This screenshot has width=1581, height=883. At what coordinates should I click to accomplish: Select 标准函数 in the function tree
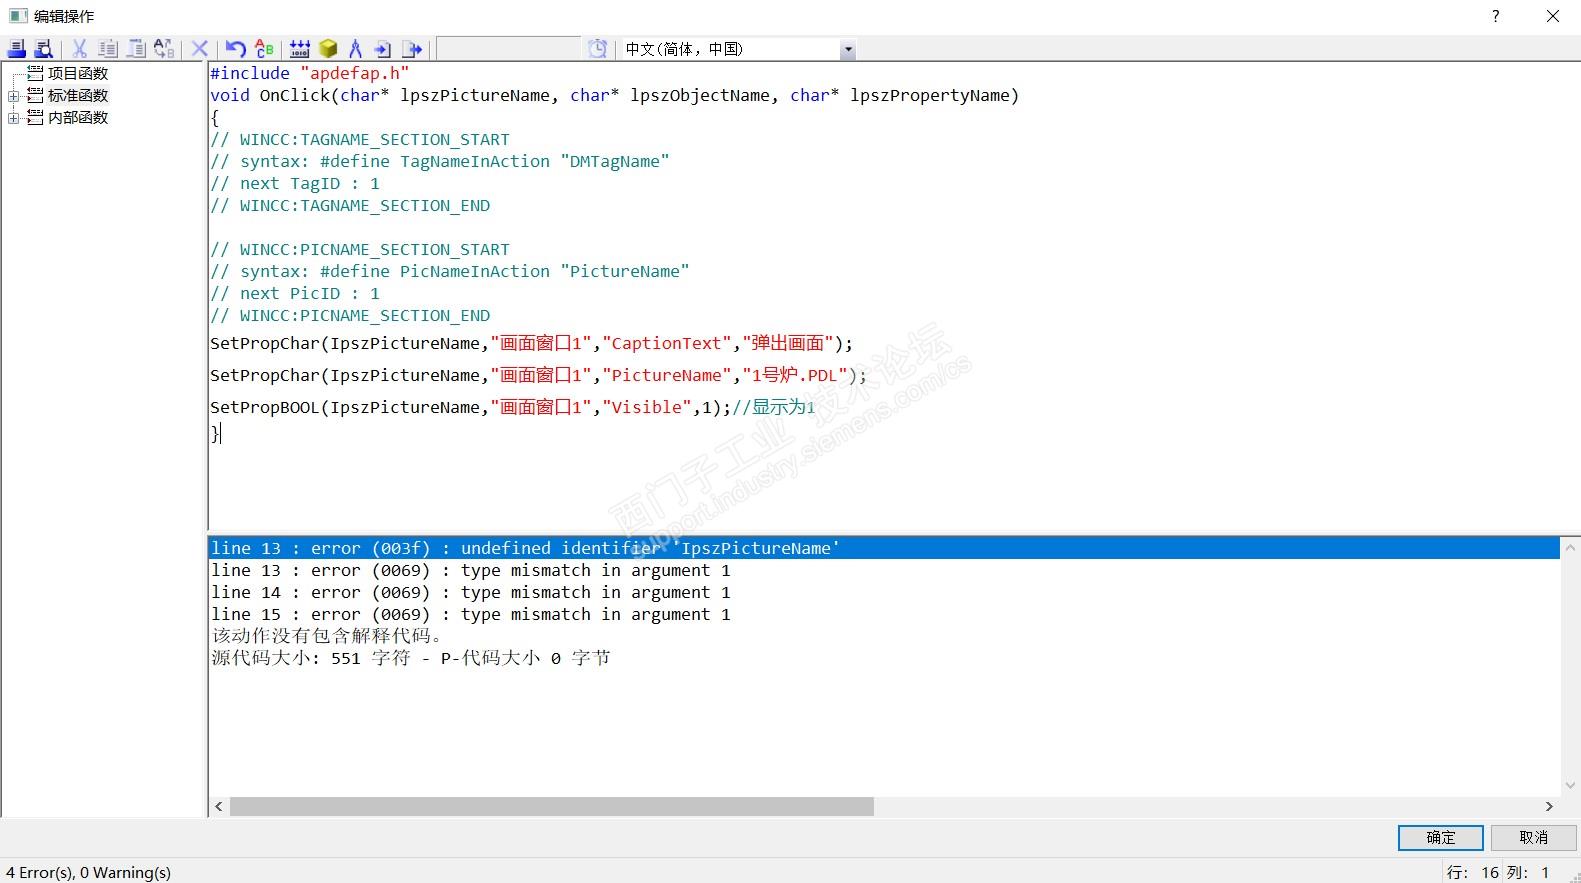point(78,95)
